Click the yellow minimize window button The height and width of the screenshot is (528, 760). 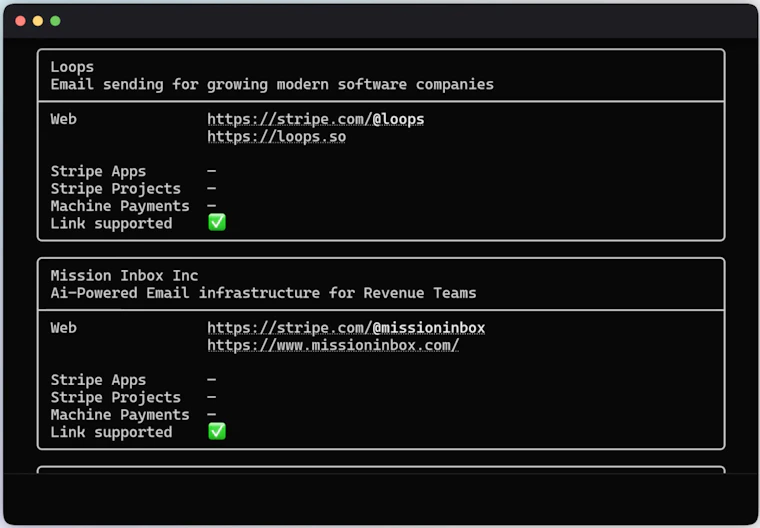point(38,21)
